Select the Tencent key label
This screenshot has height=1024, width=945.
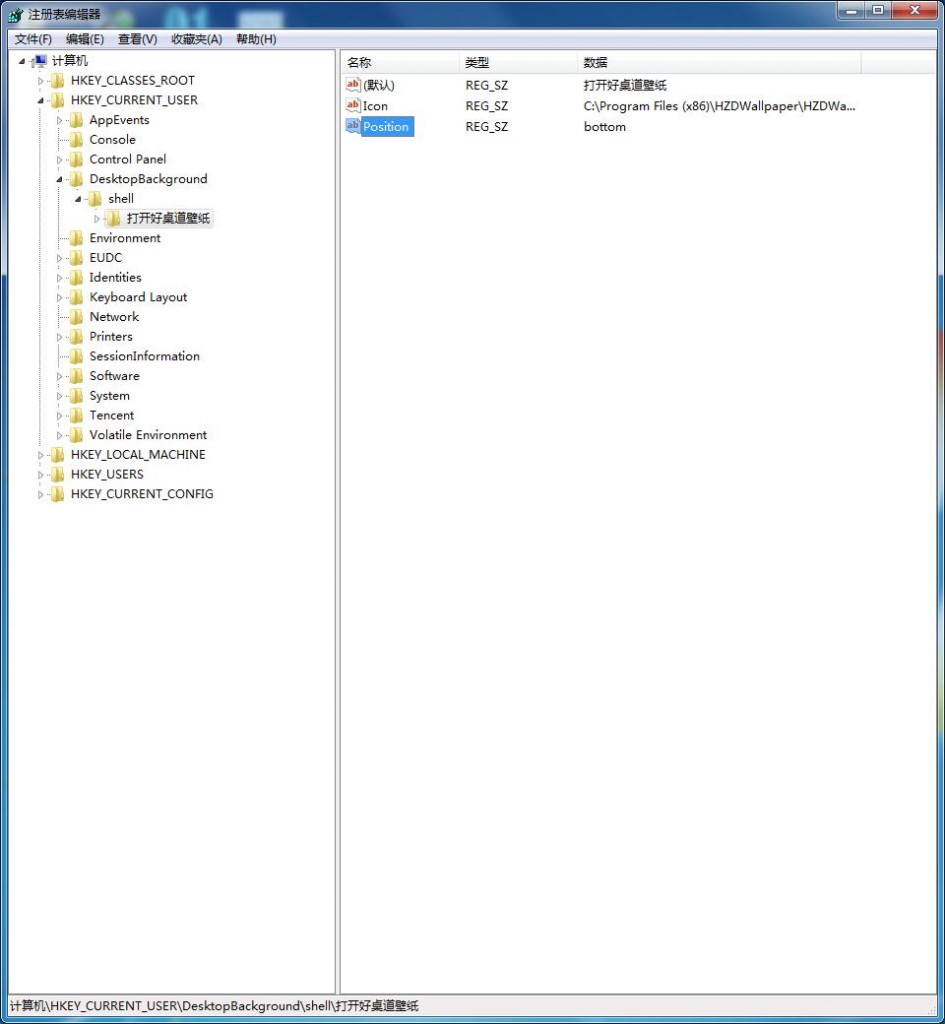pyautogui.click(x=112, y=415)
